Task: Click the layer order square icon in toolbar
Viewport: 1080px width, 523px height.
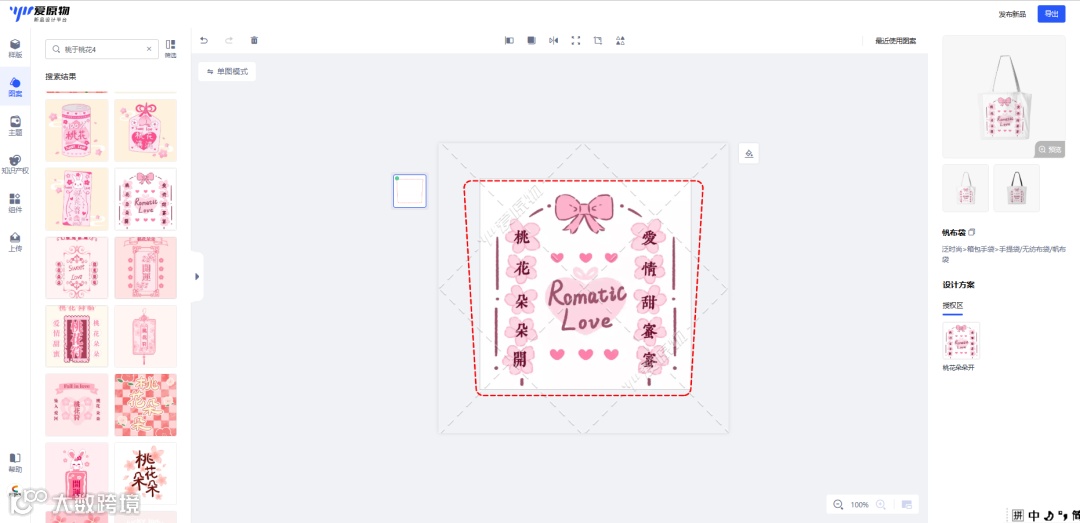Action: (x=532, y=41)
